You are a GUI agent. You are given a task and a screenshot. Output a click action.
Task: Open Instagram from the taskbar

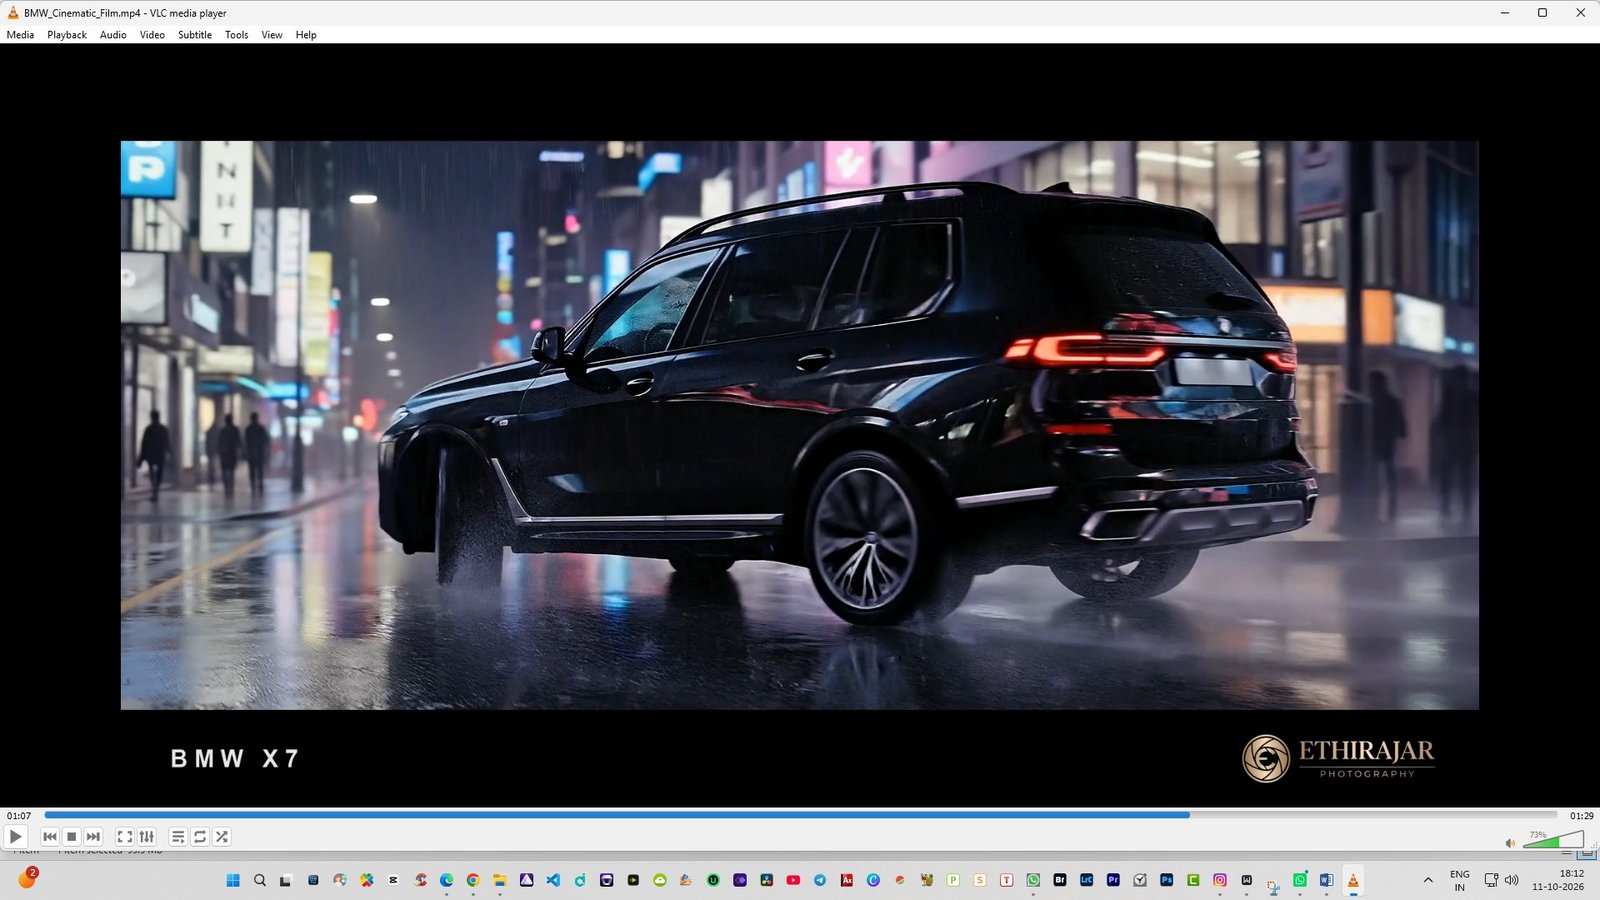click(x=1220, y=880)
